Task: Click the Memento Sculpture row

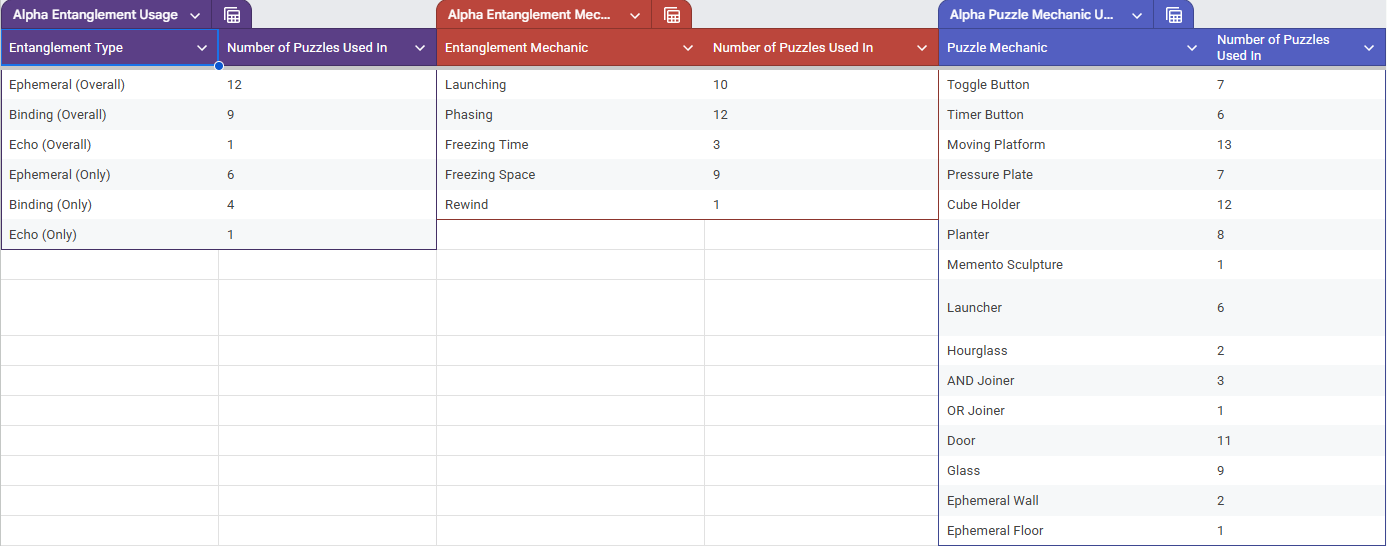Action: [x=1162, y=265]
